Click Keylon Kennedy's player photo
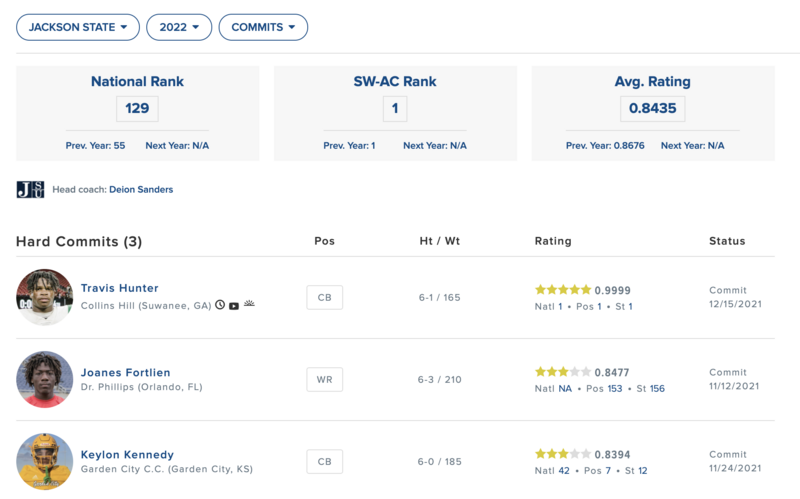 (x=45, y=461)
